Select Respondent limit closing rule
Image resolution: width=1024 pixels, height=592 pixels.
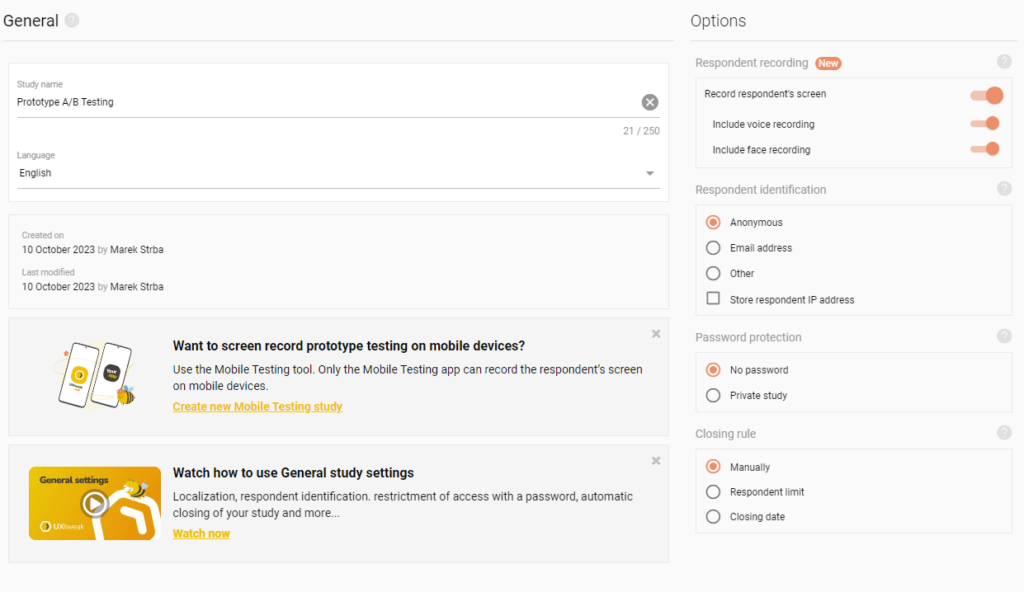pos(713,492)
